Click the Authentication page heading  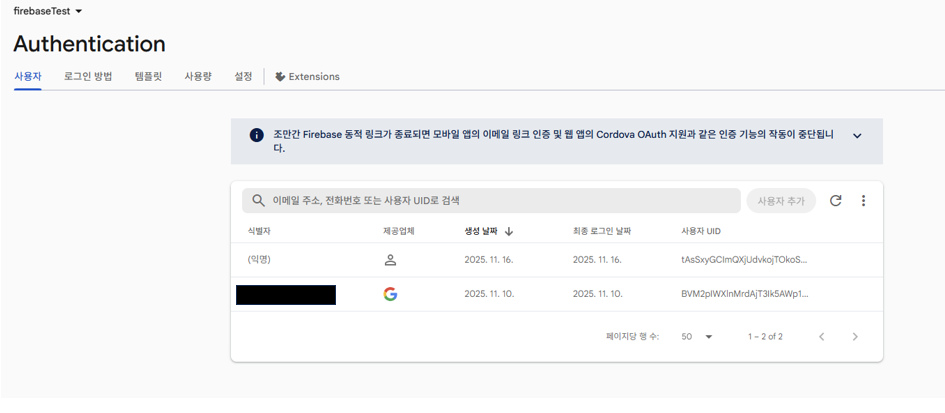pyautogui.click(x=89, y=44)
